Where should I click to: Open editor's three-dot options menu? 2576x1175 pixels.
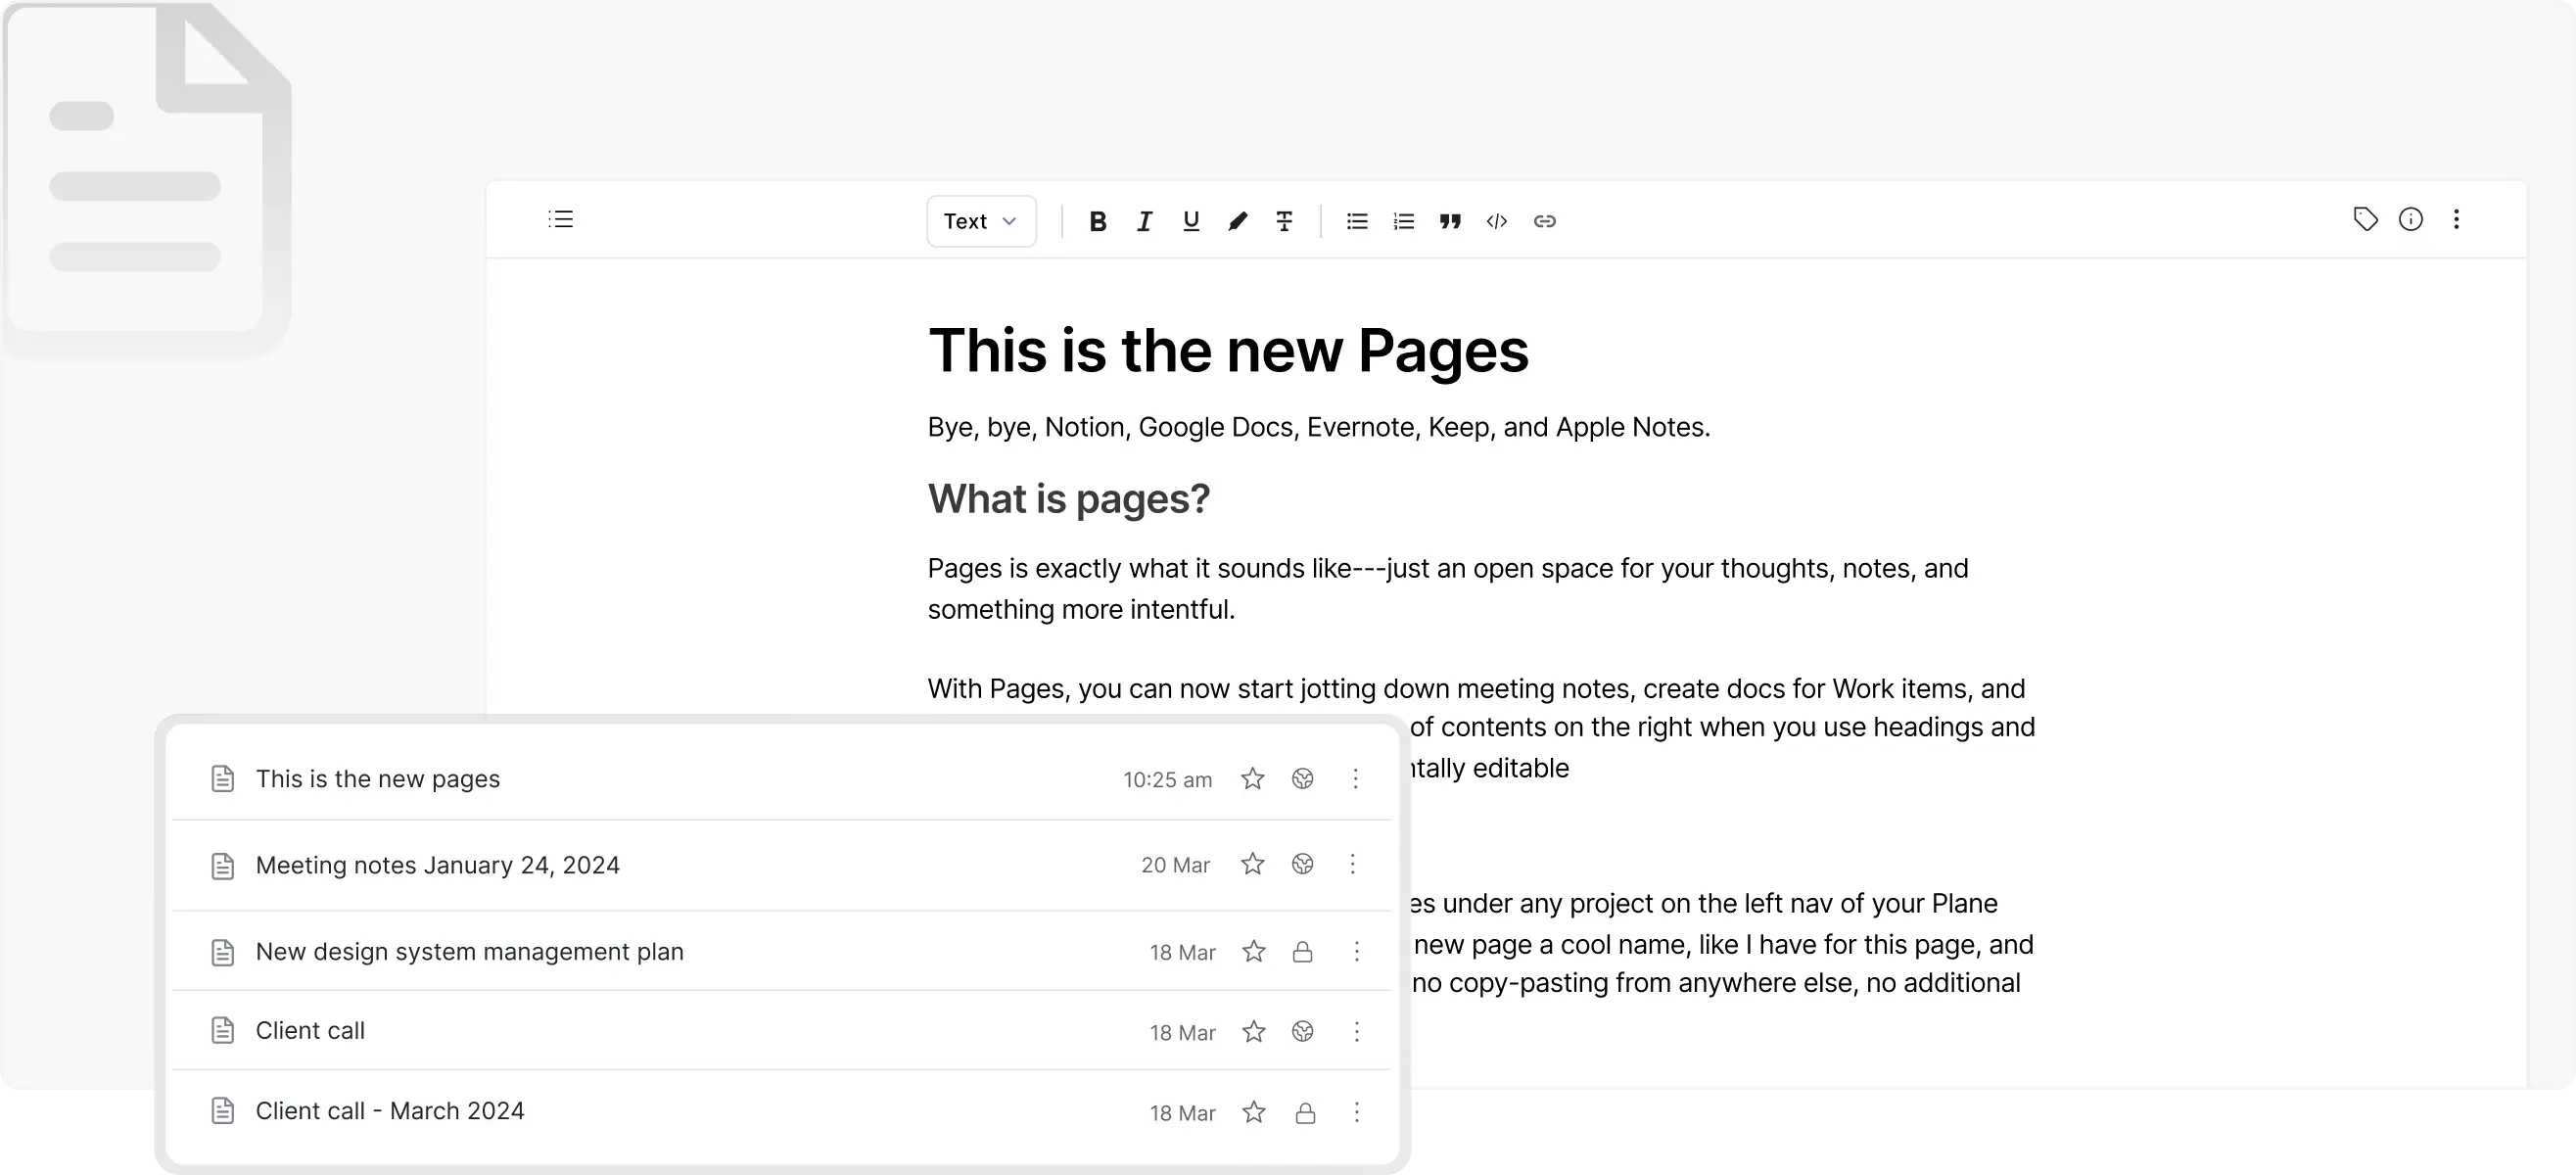[2456, 219]
